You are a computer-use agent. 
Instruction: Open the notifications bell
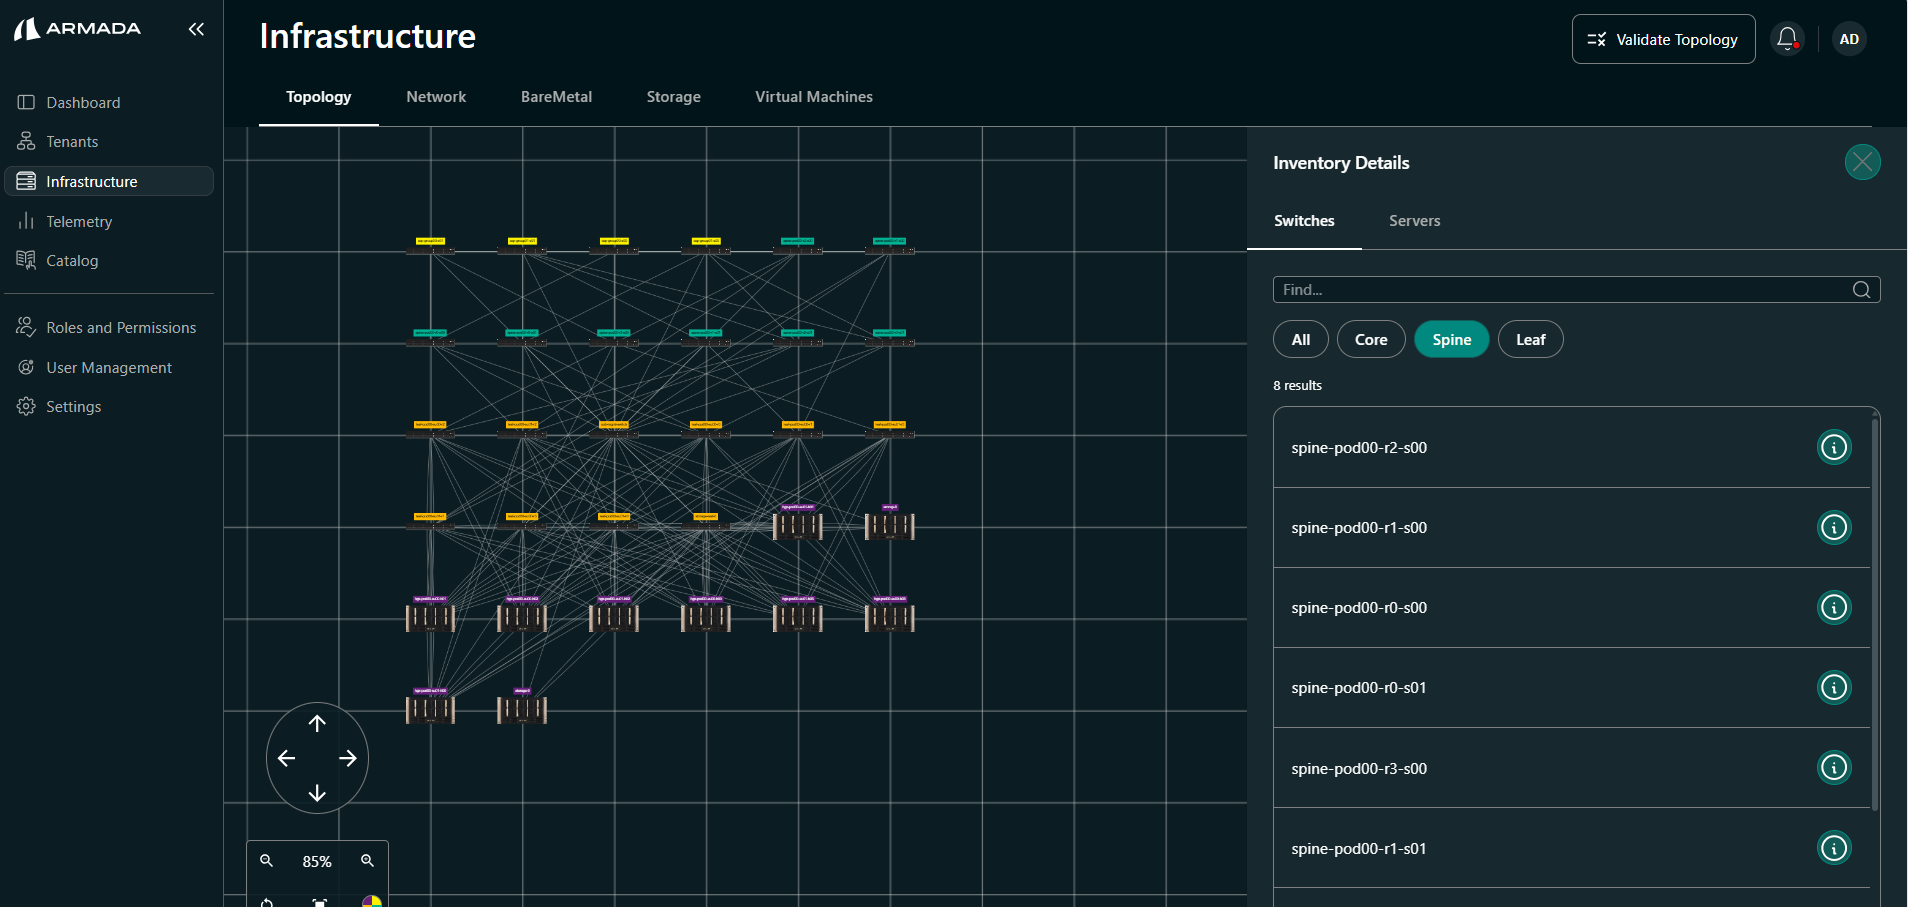tap(1786, 39)
